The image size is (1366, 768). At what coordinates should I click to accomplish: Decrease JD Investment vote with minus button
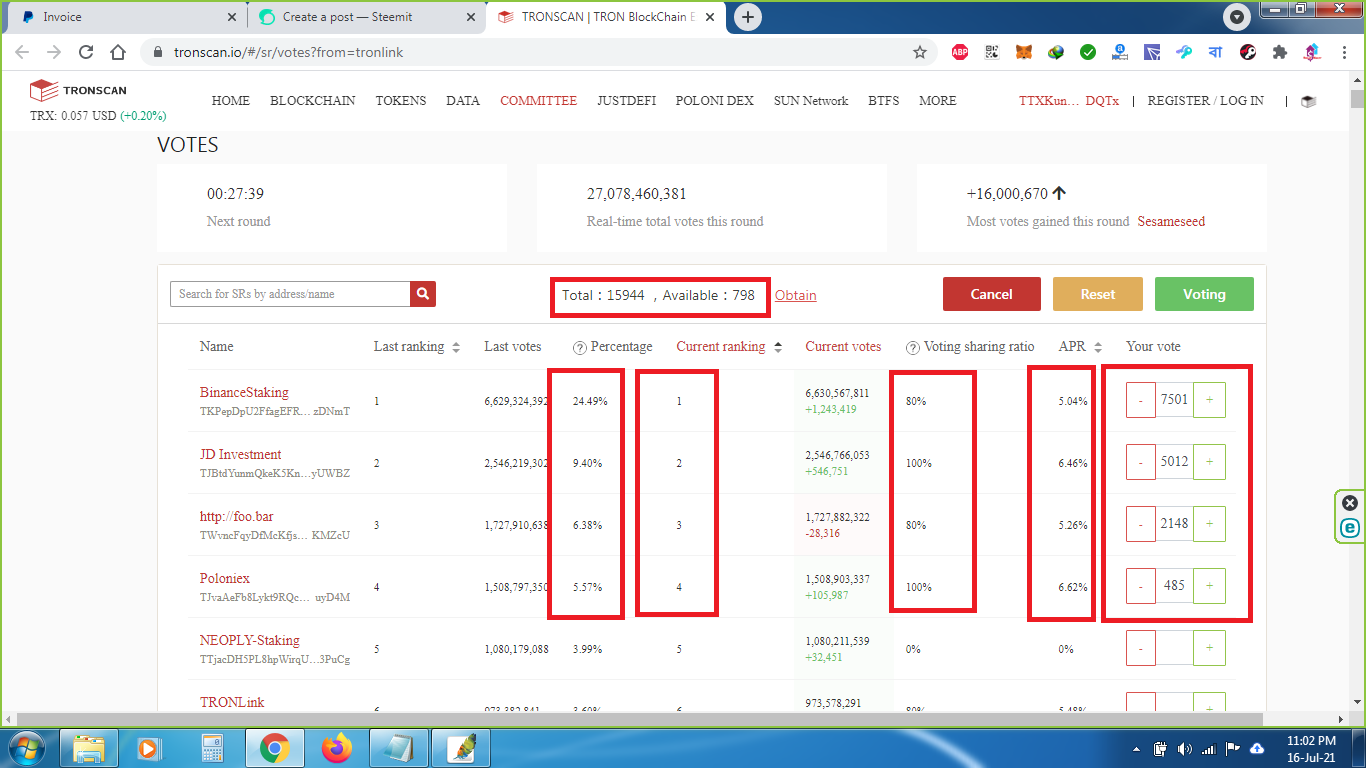(x=1141, y=462)
